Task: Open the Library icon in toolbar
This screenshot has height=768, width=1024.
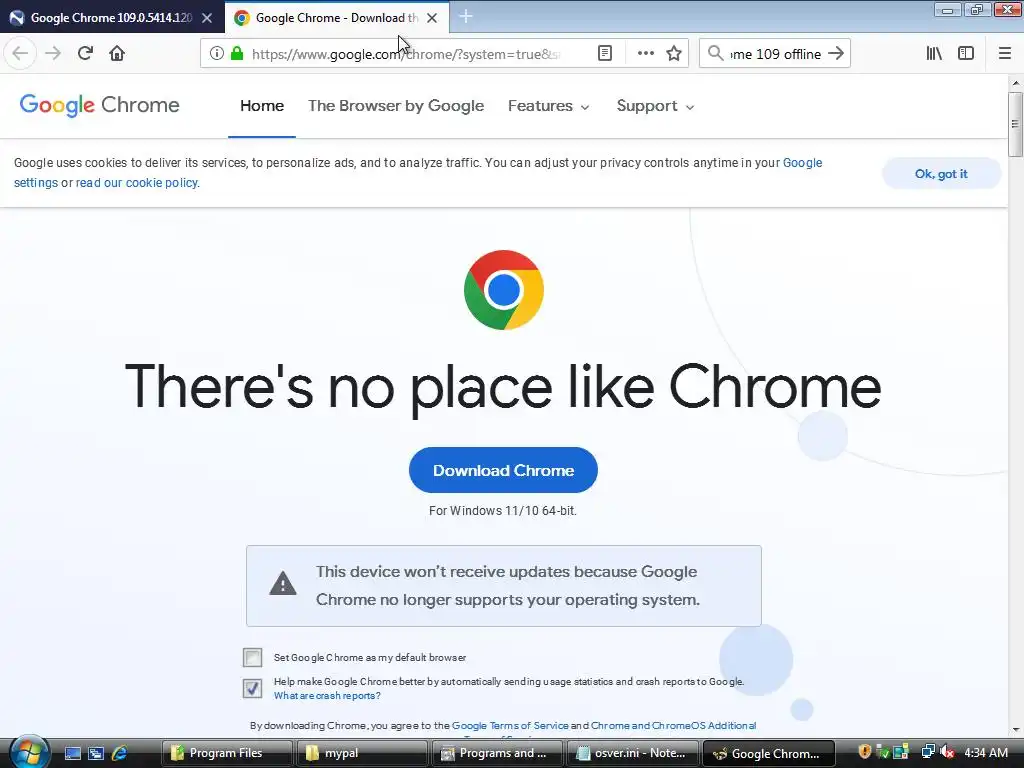Action: click(x=934, y=54)
